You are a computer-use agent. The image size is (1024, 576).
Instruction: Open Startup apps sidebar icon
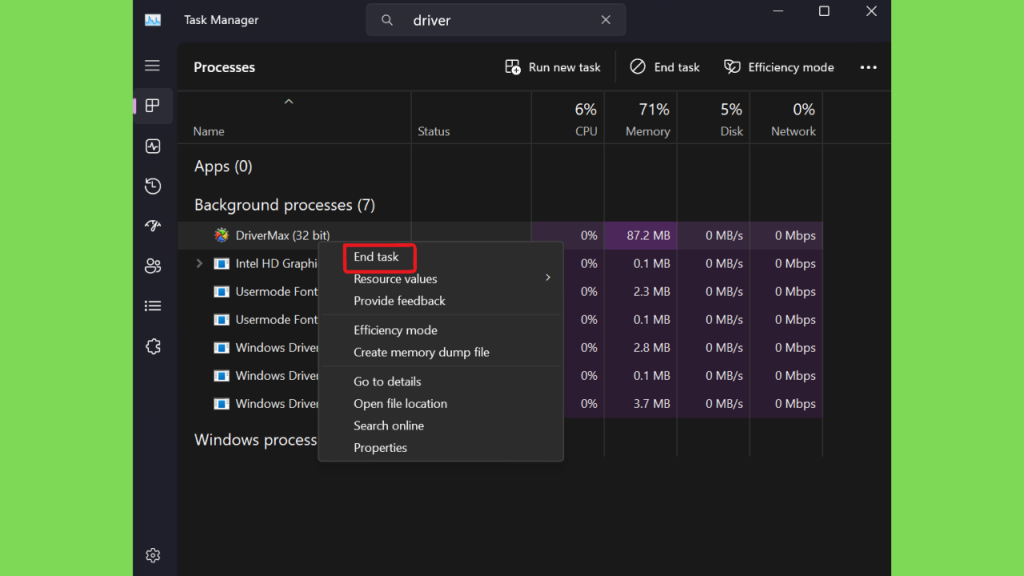(152, 226)
